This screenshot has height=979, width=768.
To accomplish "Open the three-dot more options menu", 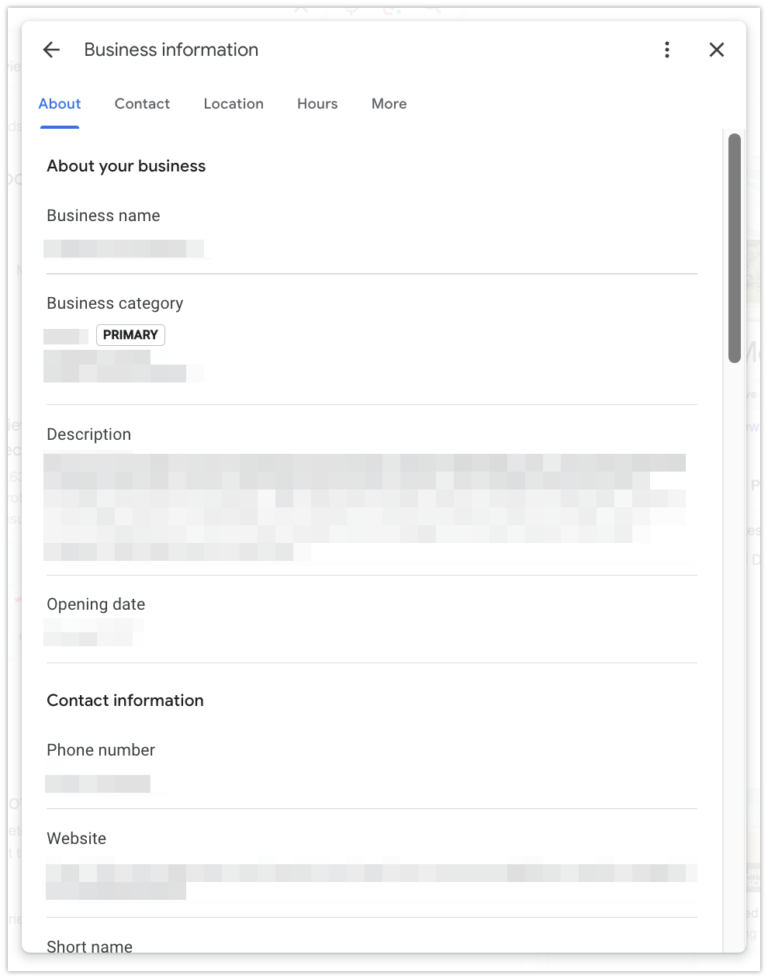I will (667, 50).
